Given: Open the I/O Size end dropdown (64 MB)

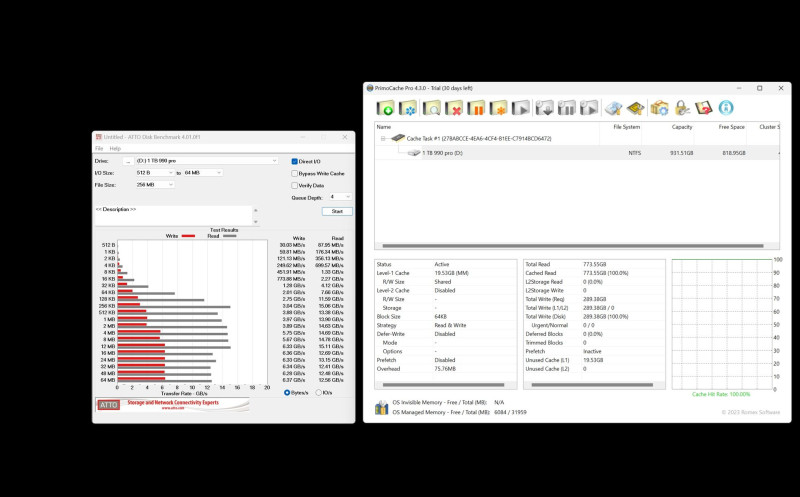Looking at the screenshot, I should click(203, 173).
